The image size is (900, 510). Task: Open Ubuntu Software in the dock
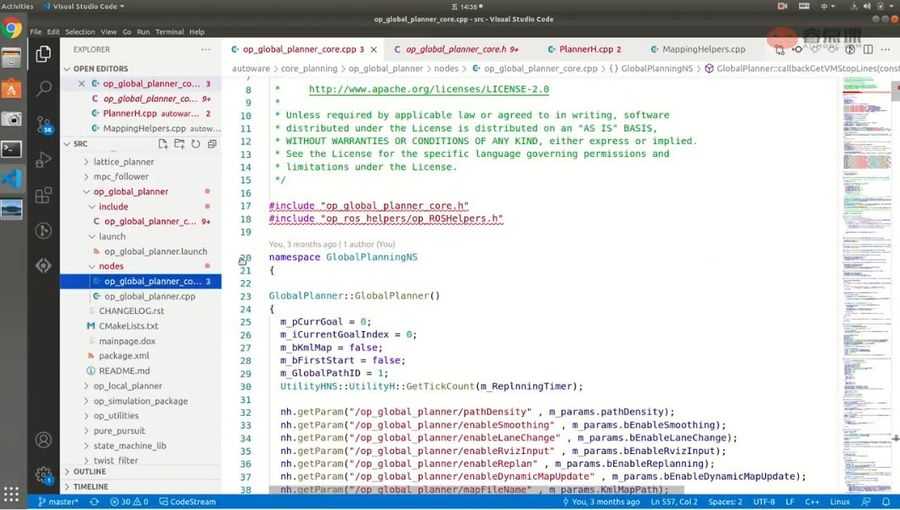click(11, 89)
